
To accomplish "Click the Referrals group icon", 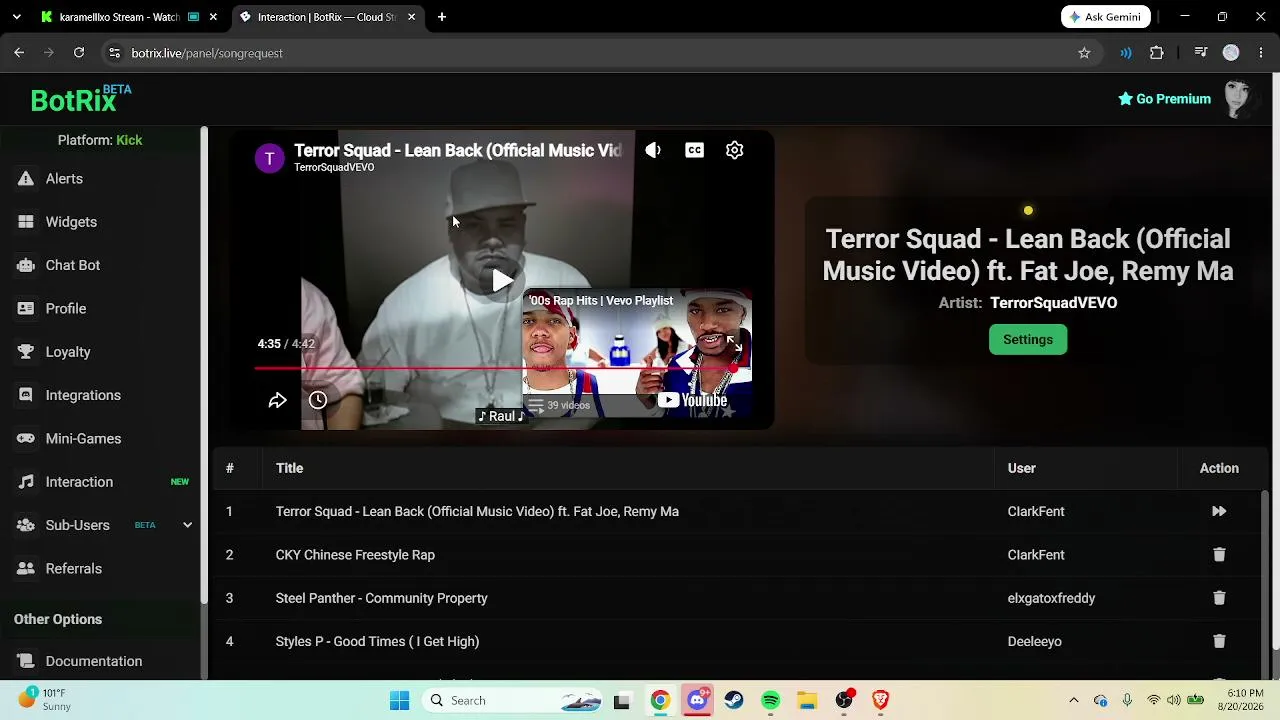I will pos(26,569).
